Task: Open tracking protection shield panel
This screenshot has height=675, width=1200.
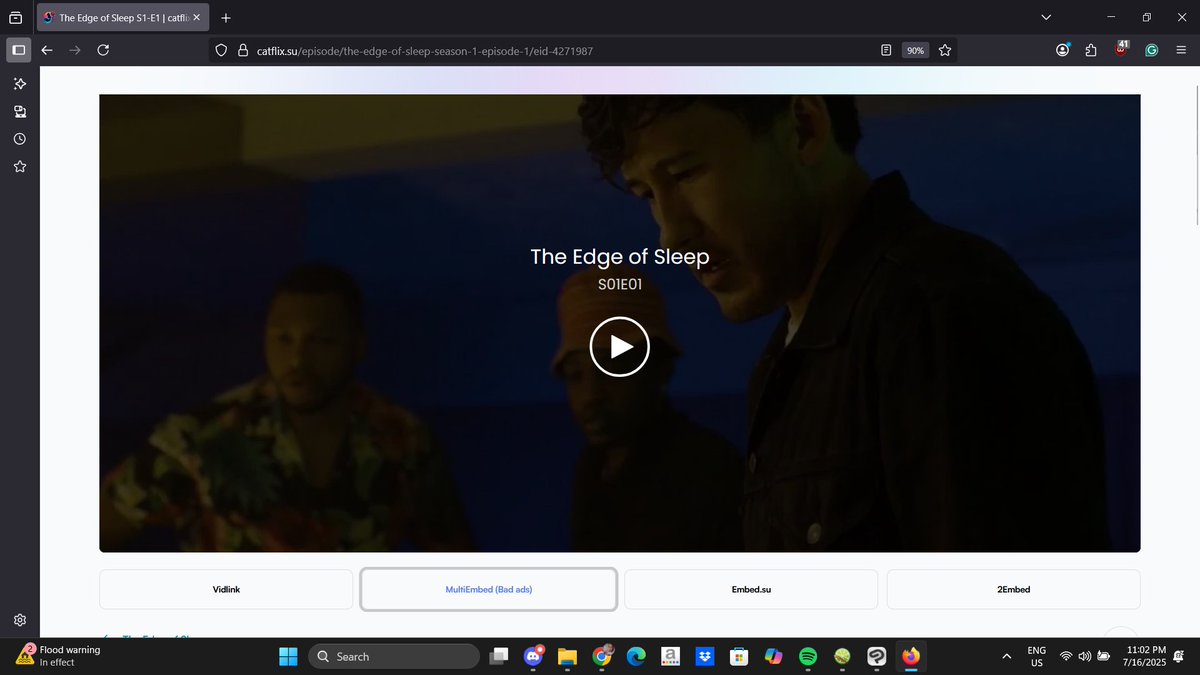Action: 223,50
